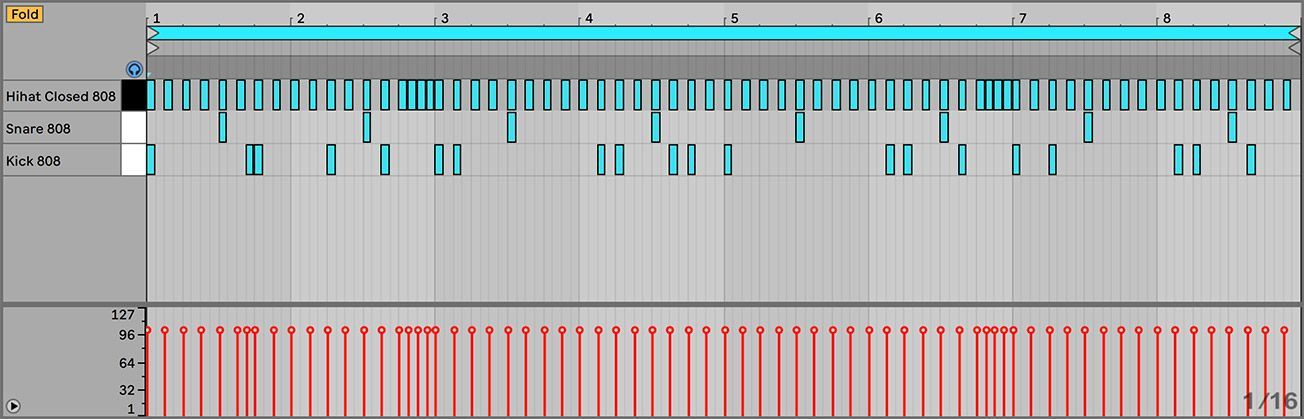The image size is (1304, 419).
Task: Select the snare note in bar 3
Action: (x=512, y=128)
